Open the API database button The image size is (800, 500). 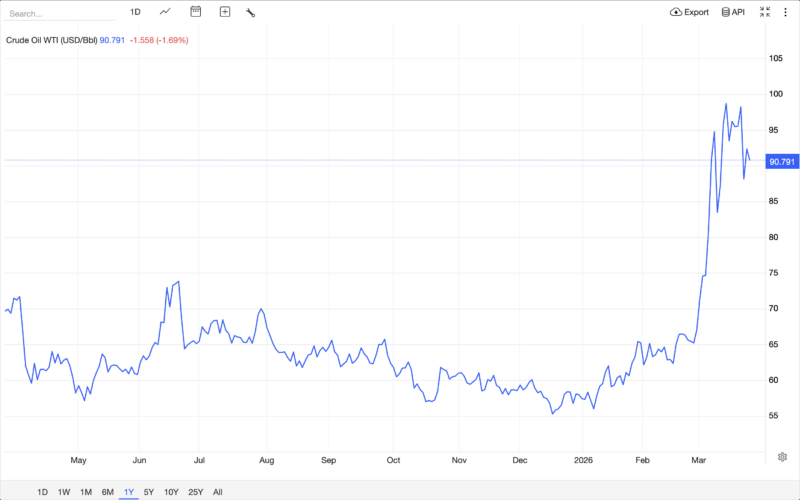[x=733, y=12]
